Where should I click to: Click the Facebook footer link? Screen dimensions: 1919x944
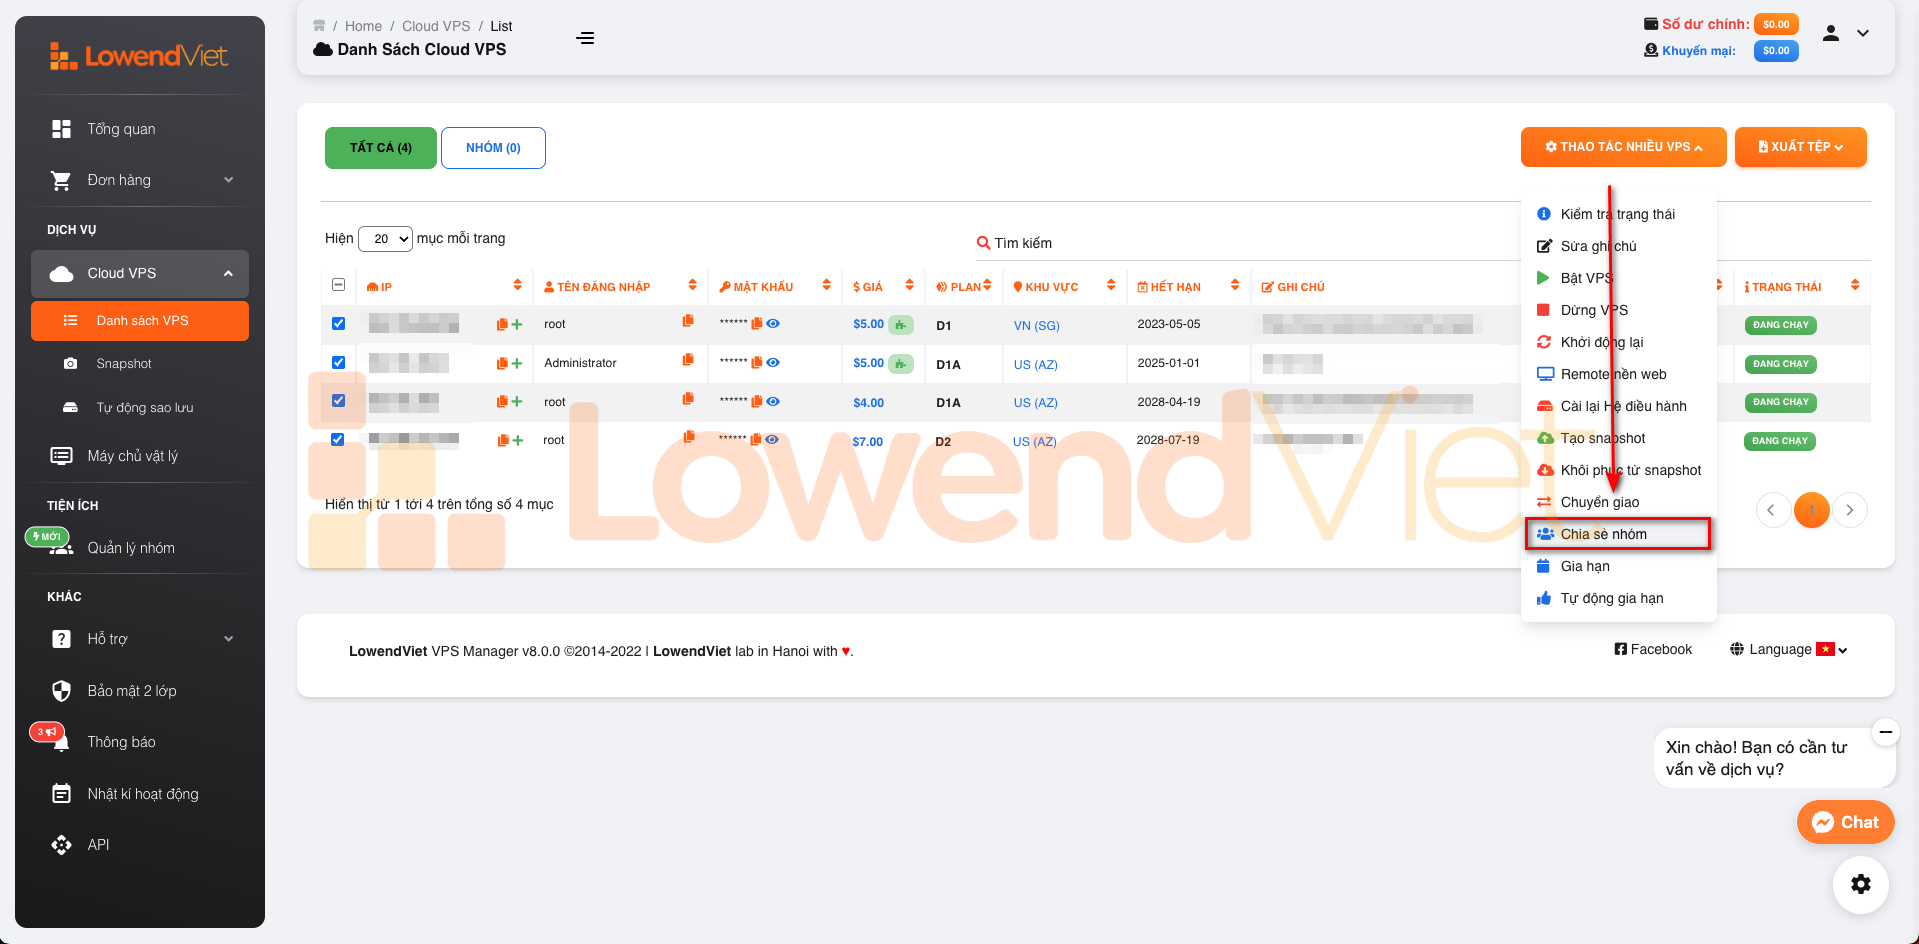[1653, 649]
